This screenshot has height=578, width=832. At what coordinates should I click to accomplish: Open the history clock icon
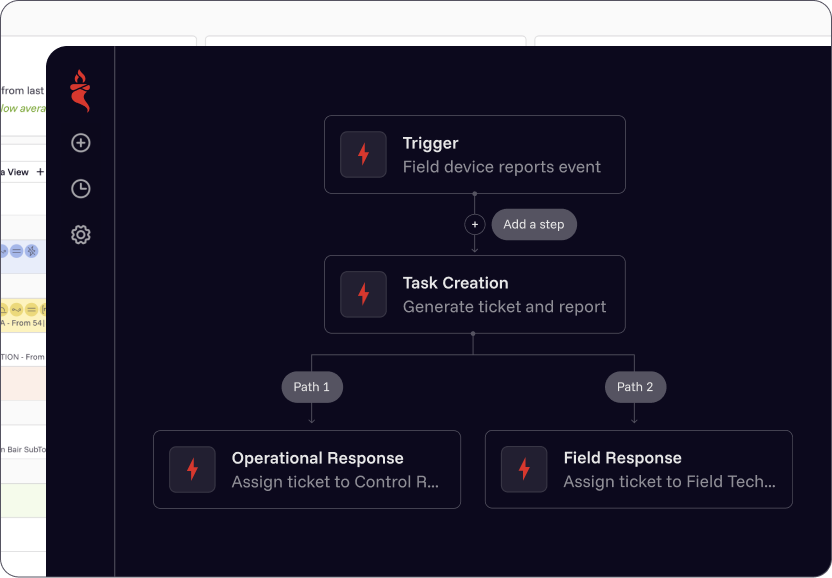(x=81, y=189)
